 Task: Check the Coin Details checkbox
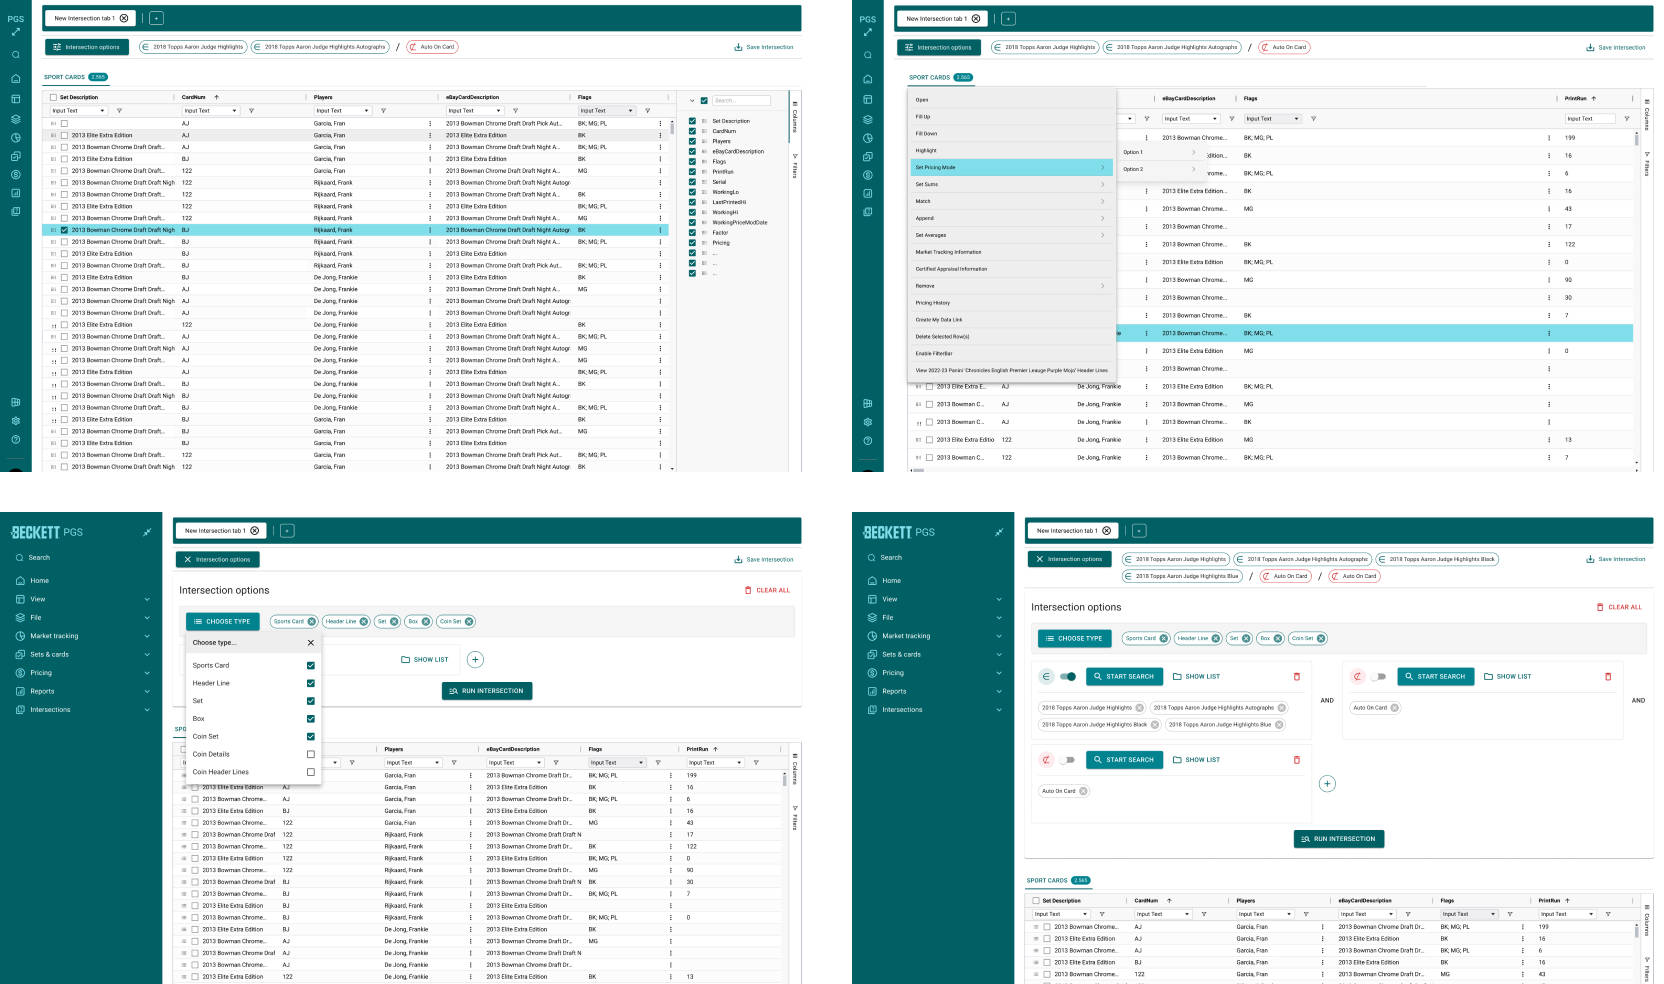pos(311,755)
